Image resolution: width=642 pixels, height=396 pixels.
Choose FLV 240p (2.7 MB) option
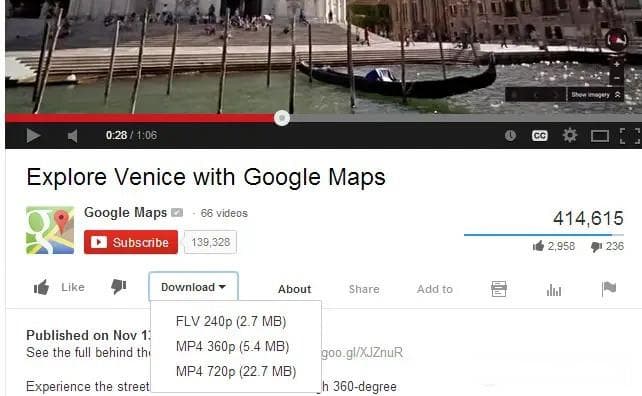pos(231,321)
